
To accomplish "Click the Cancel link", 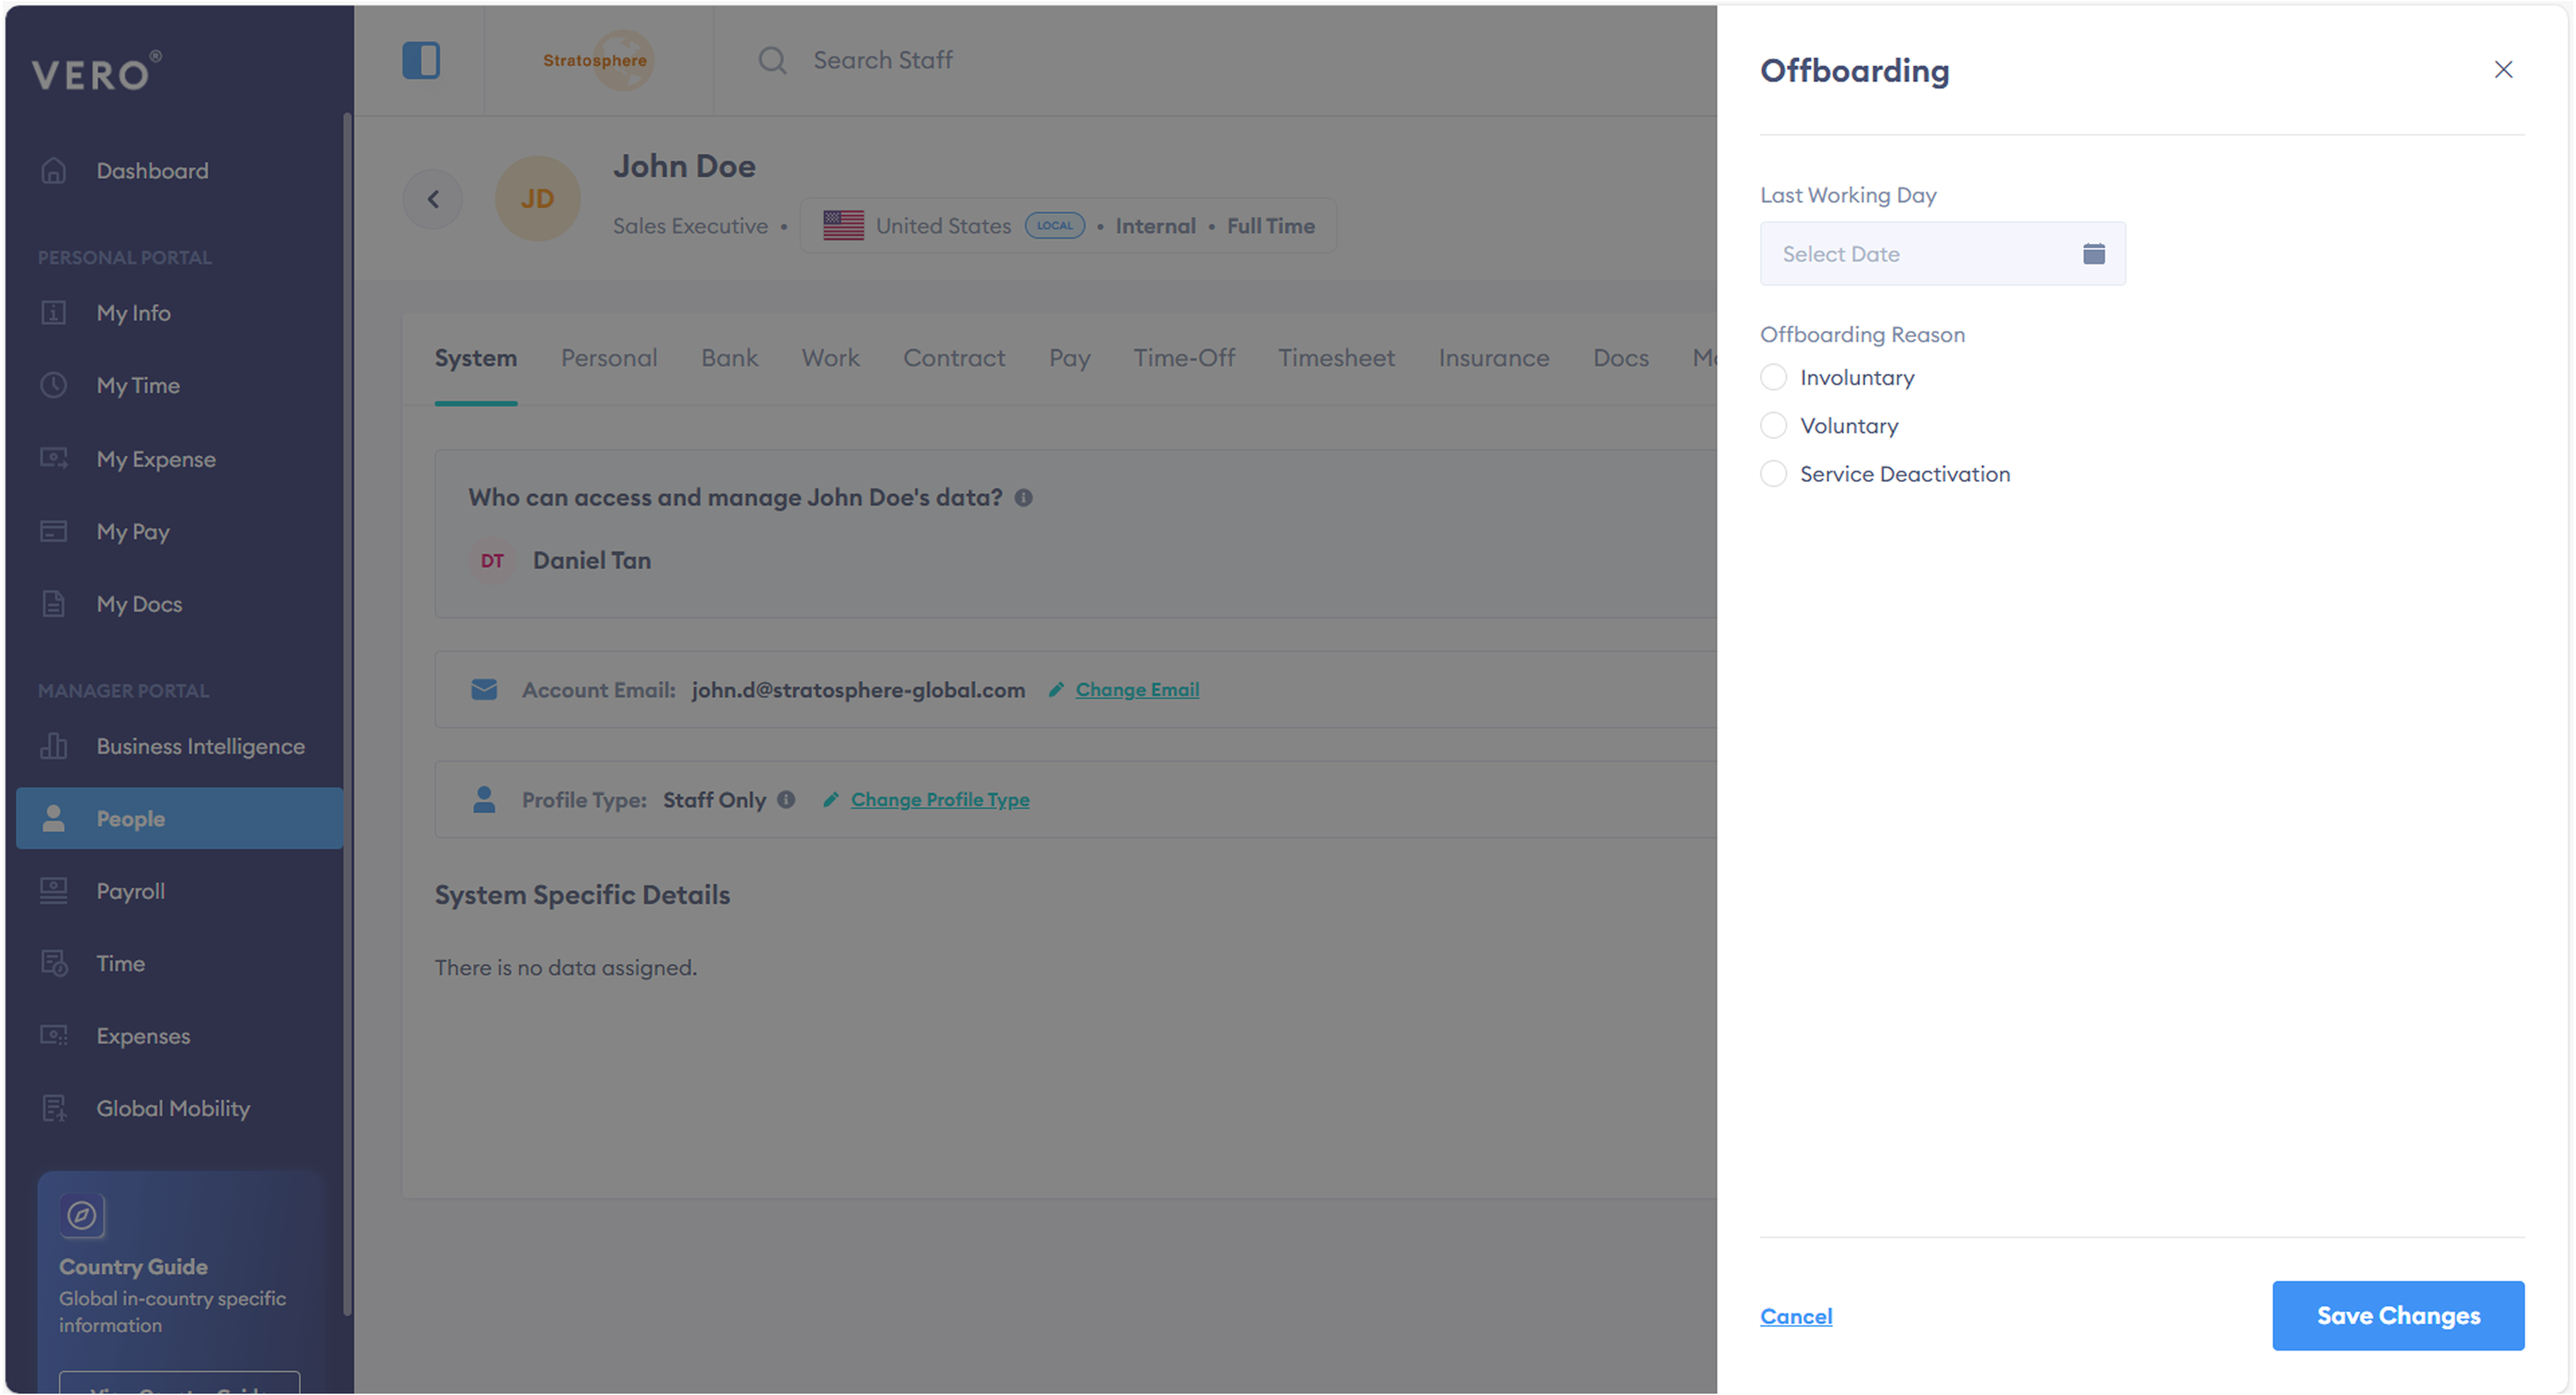I will click(1796, 1317).
